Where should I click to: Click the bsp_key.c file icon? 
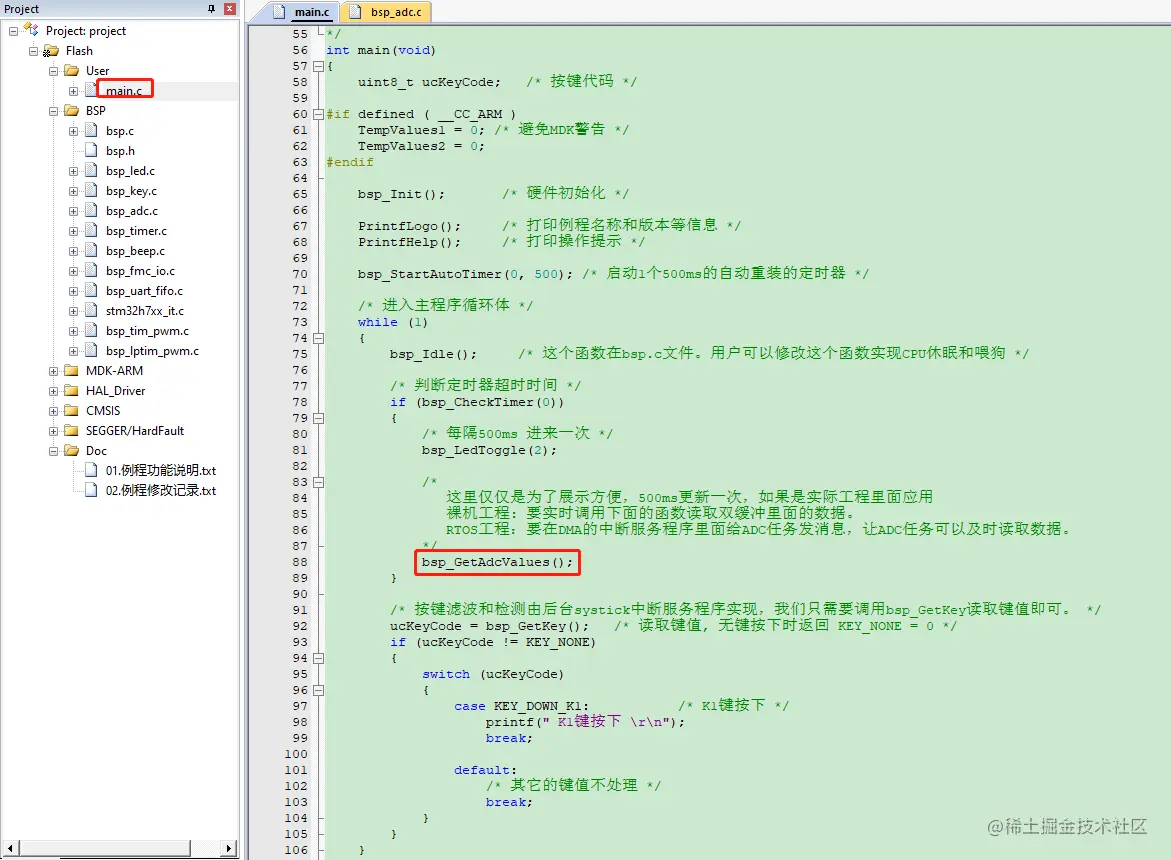(x=91, y=190)
